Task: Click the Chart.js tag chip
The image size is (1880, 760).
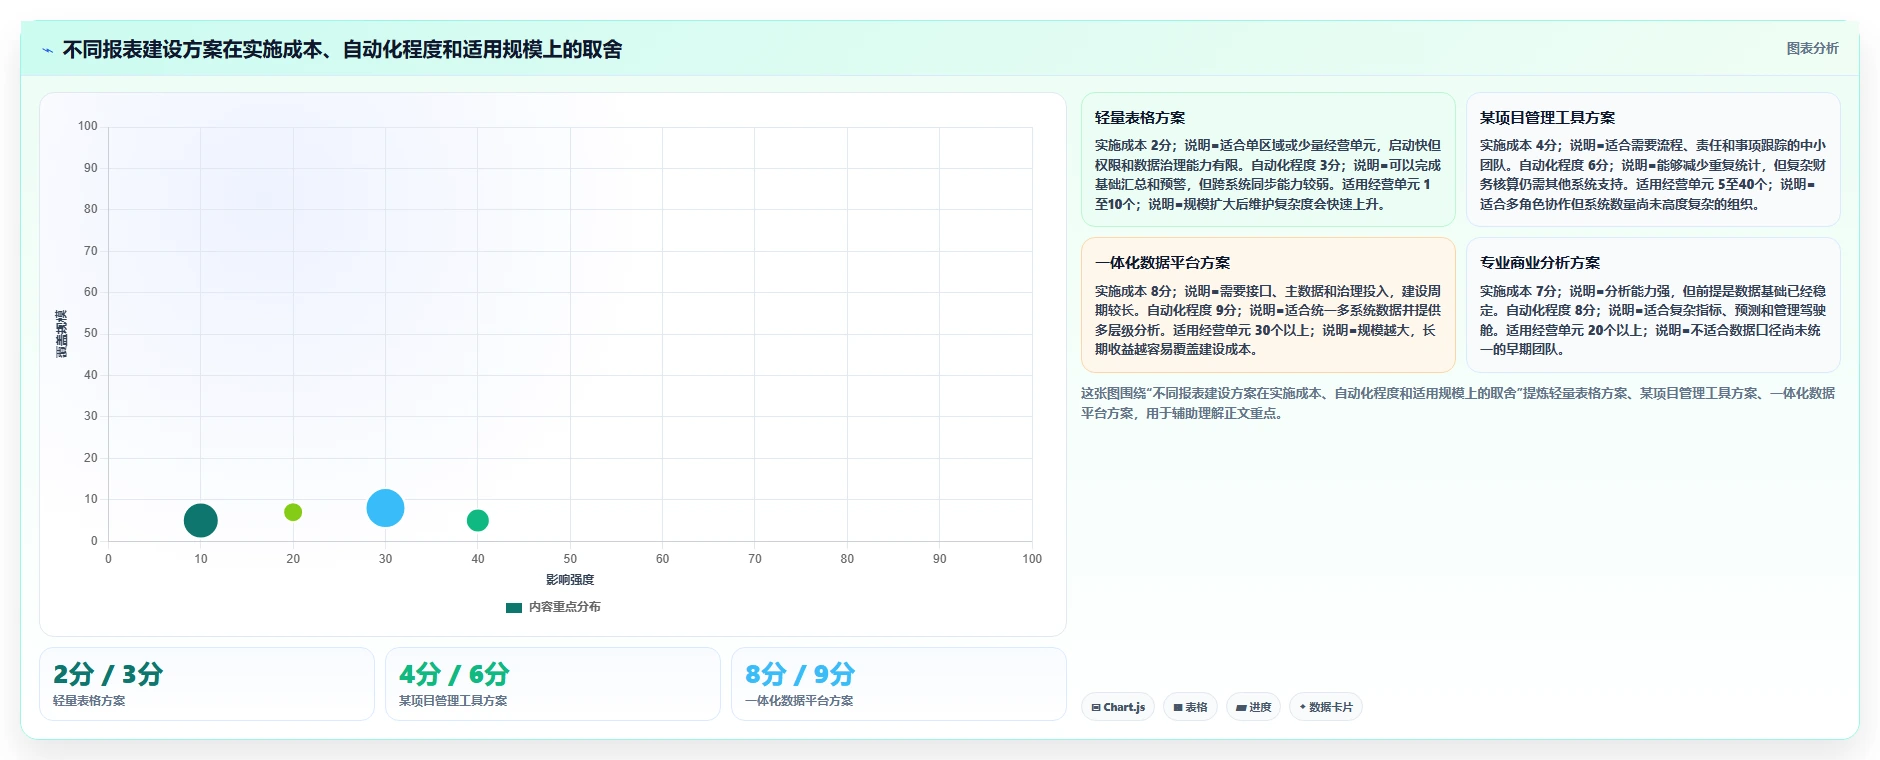Action: (x=1118, y=707)
